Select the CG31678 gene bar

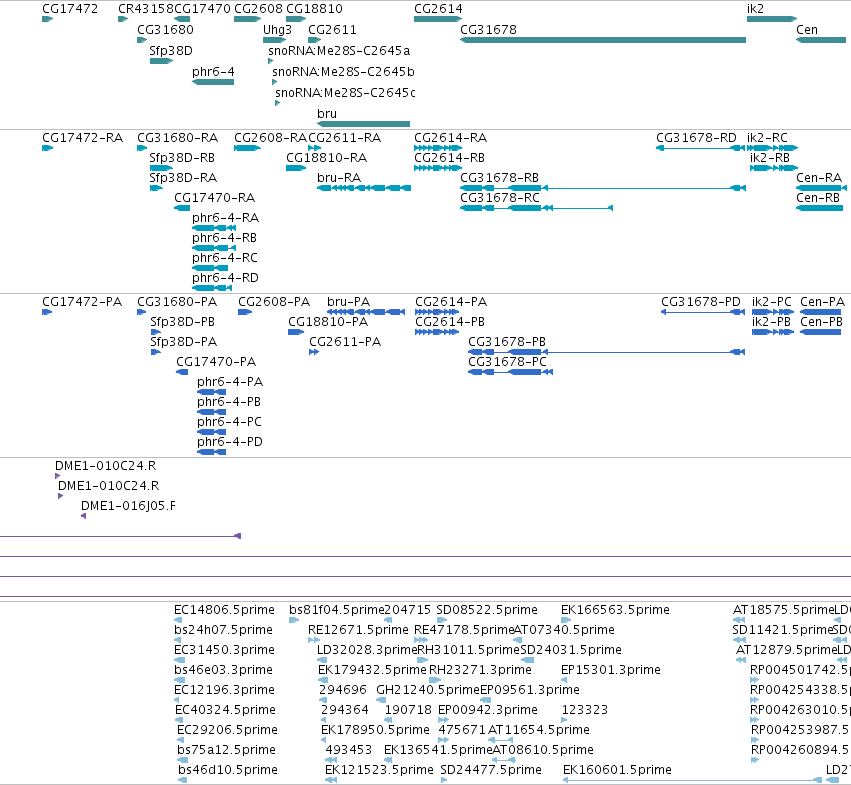click(x=603, y=40)
